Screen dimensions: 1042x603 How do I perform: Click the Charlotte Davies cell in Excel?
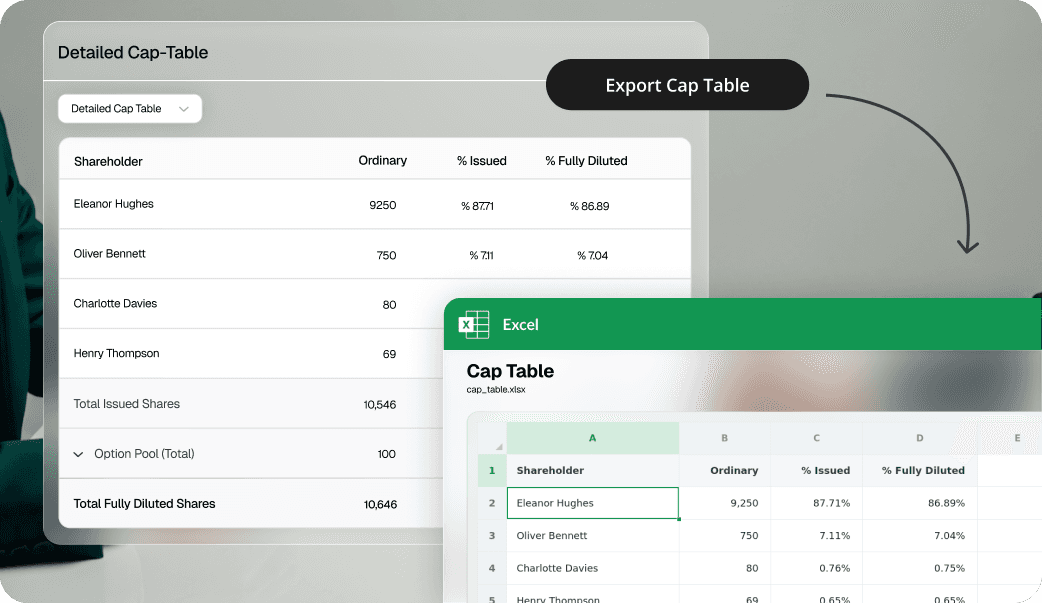pos(593,568)
